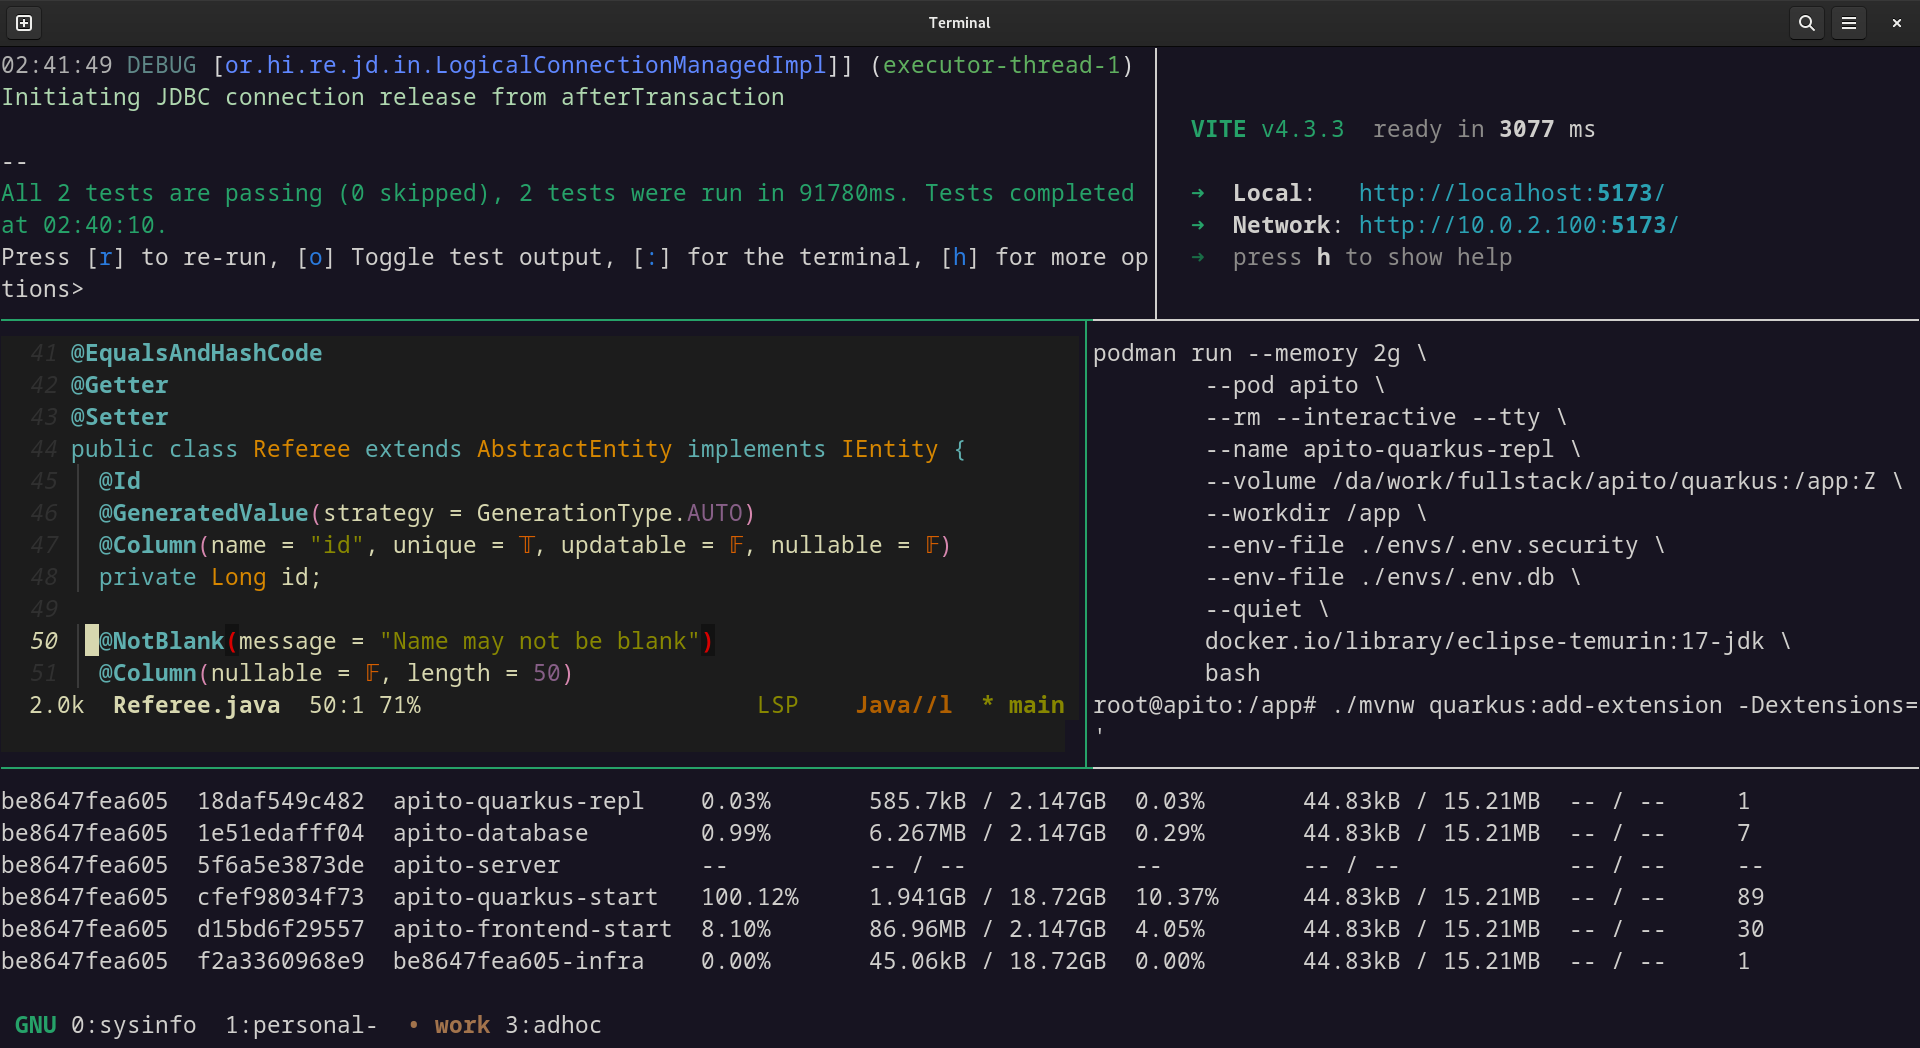Click the work session label in status bar
Image resolution: width=1920 pixels, height=1048 pixels.
[461, 1025]
